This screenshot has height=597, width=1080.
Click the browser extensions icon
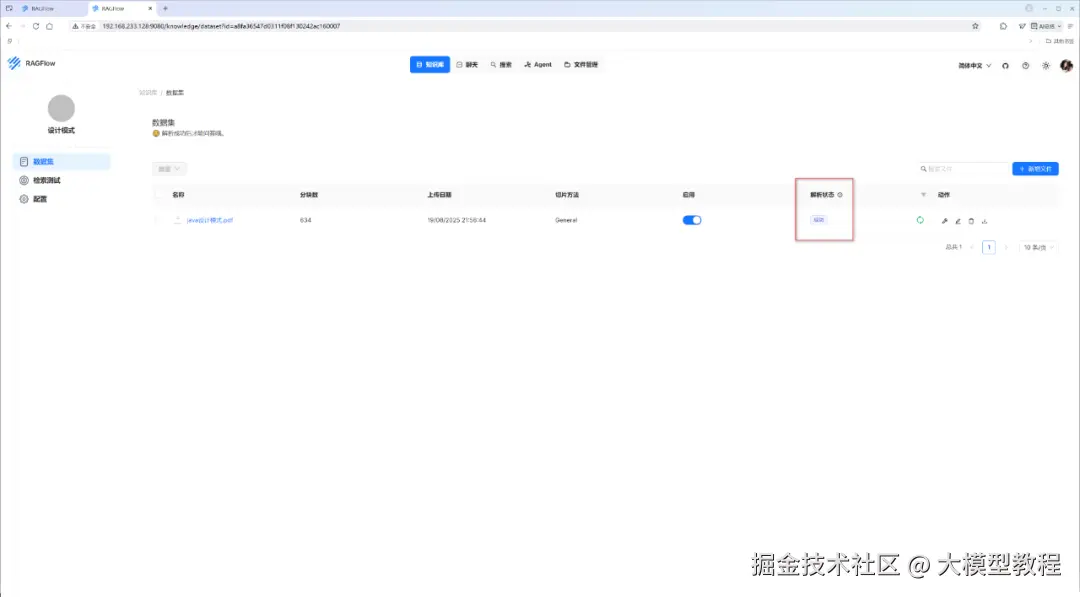click(x=1003, y=26)
